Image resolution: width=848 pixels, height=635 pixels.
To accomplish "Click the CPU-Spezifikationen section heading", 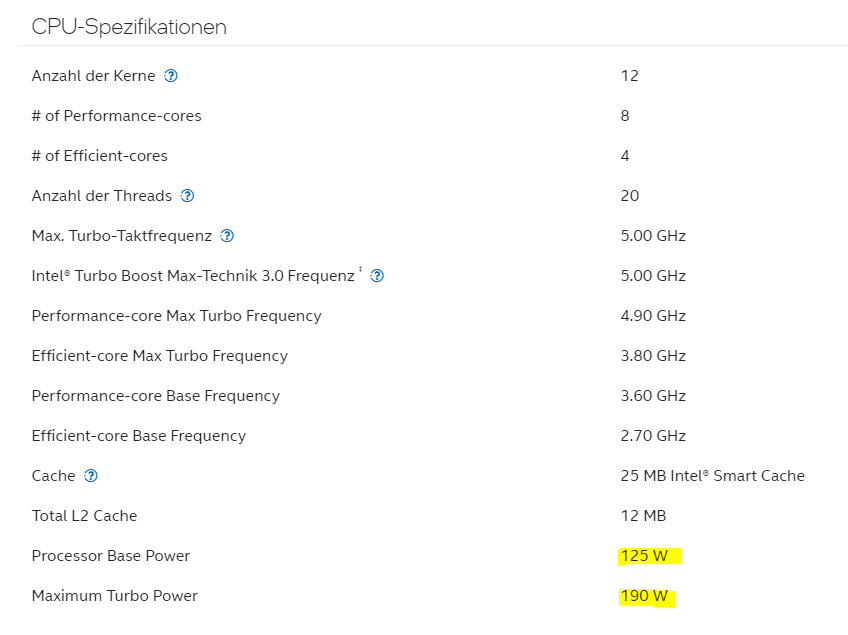I will [129, 27].
